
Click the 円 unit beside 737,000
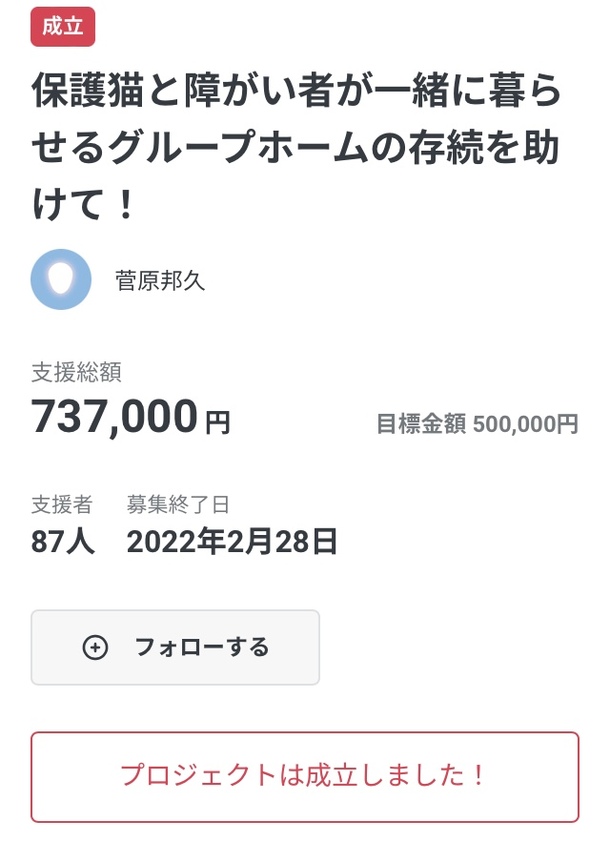pos(217,423)
